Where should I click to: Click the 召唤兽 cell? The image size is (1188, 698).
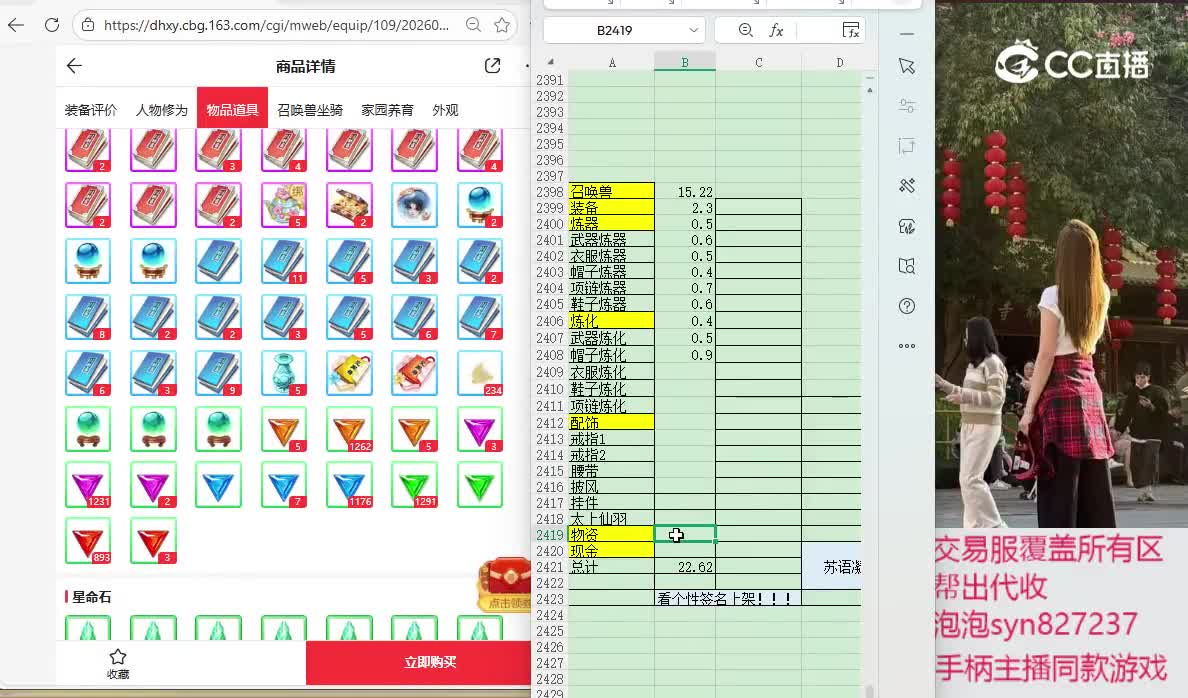point(611,192)
